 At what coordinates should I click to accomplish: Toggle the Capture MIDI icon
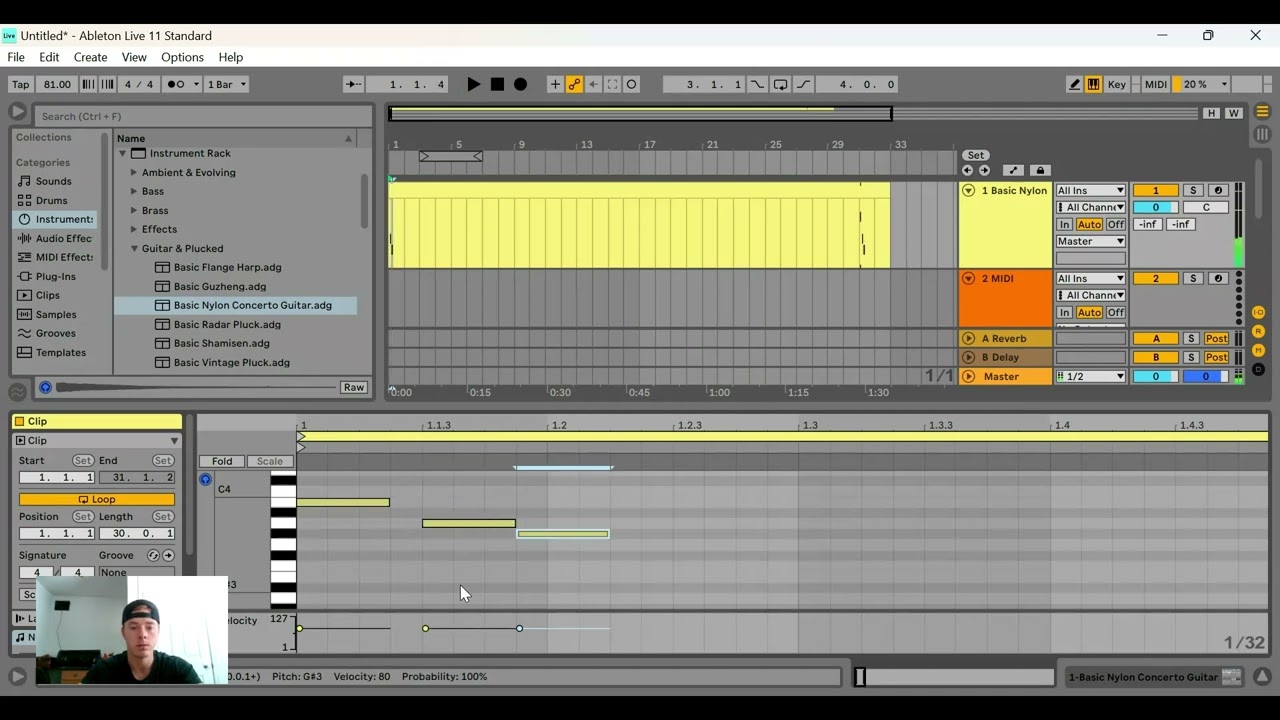612,84
